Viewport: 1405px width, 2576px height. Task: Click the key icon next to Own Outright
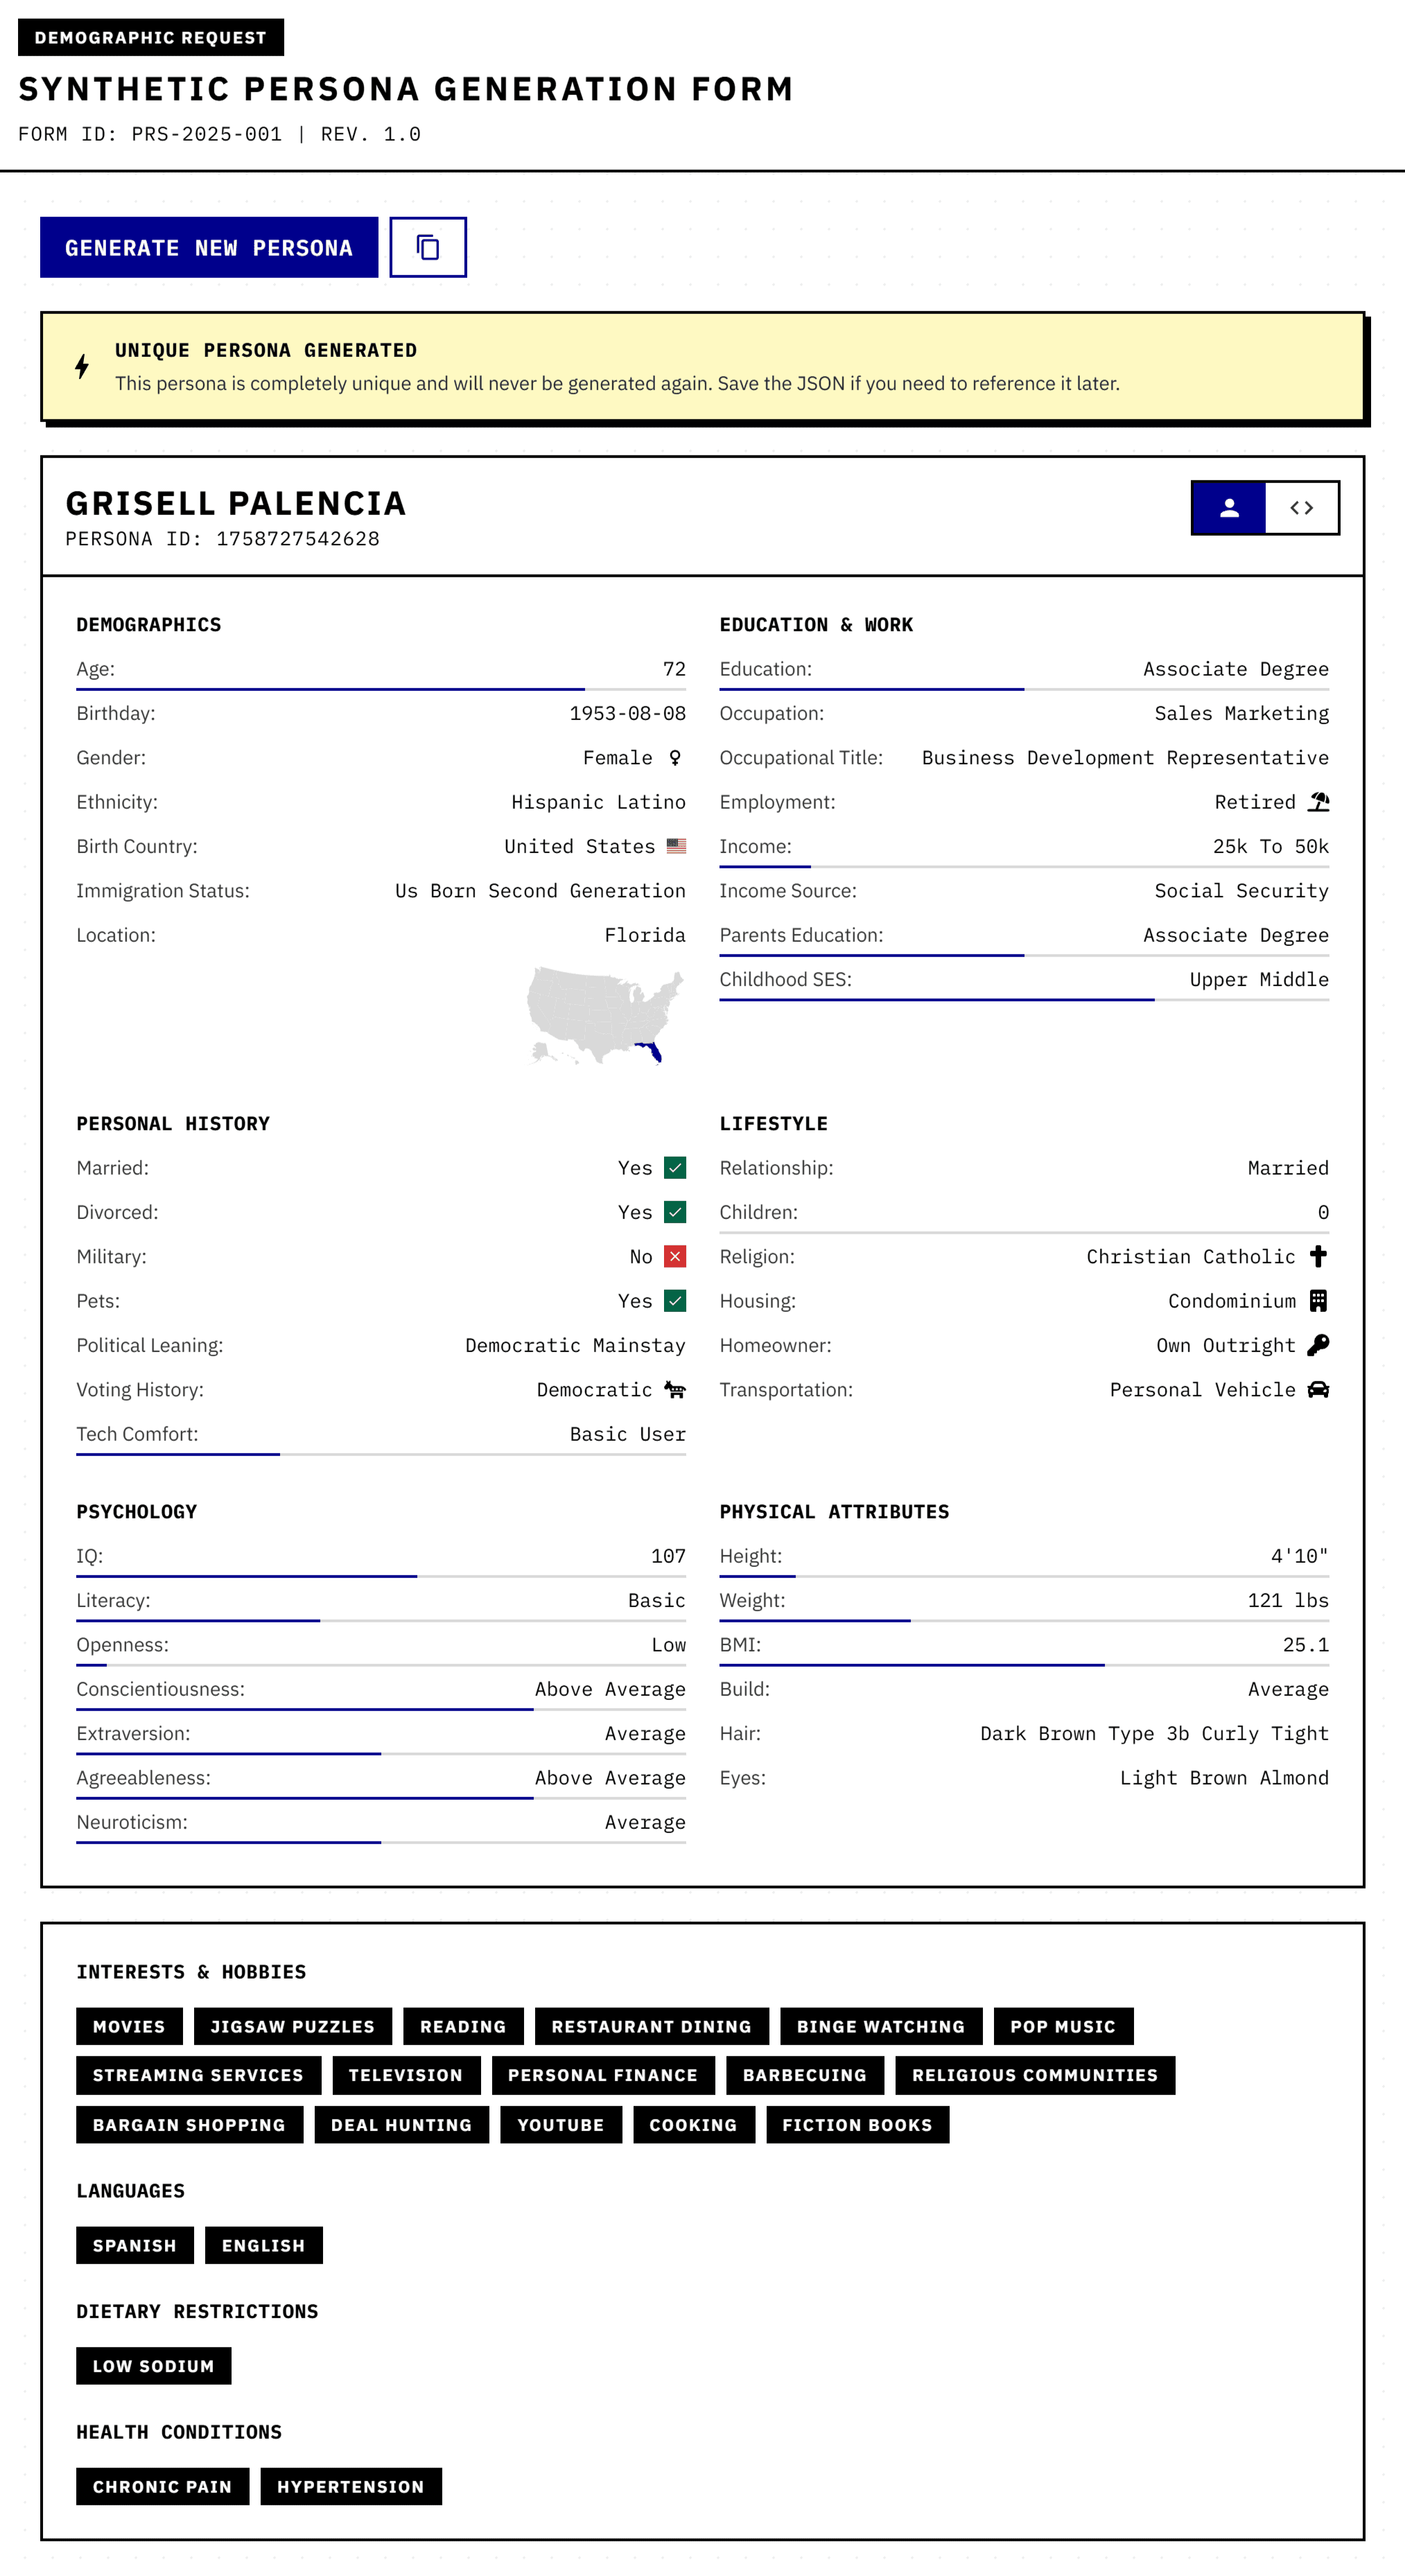pyautogui.click(x=1319, y=1345)
